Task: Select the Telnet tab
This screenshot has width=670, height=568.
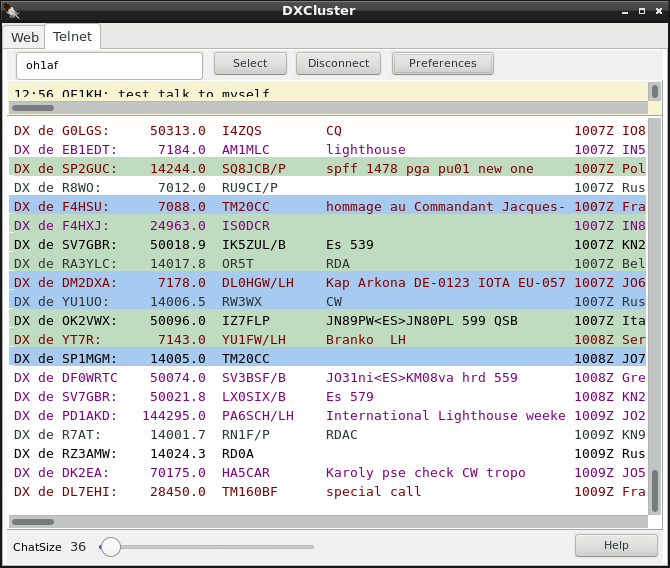Action: click(72, 36)
